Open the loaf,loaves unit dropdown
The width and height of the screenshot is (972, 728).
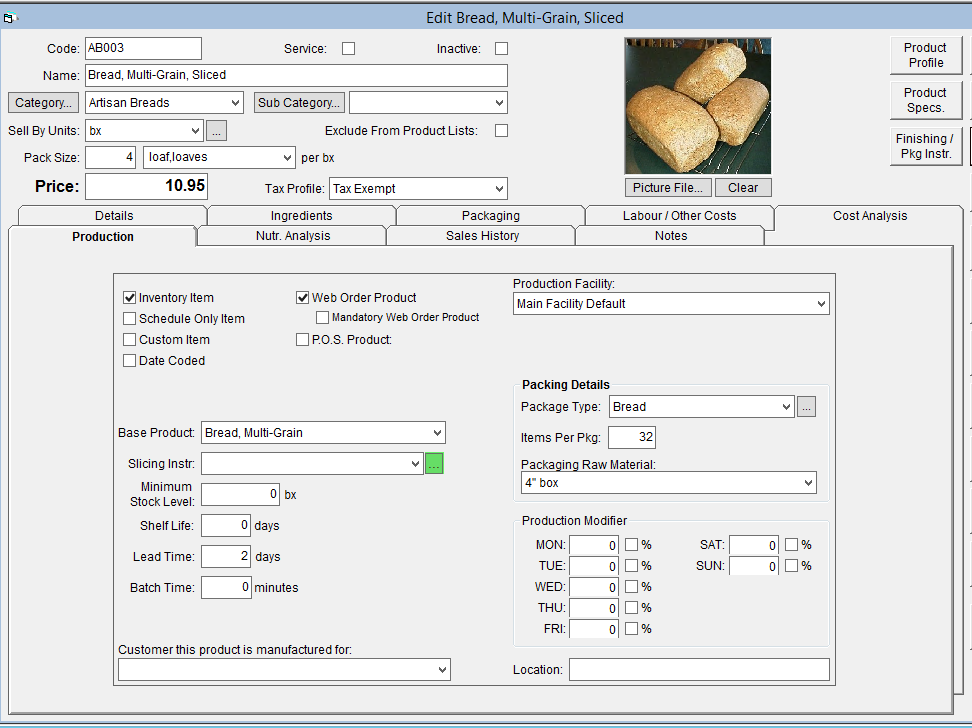tap(287, 158)
